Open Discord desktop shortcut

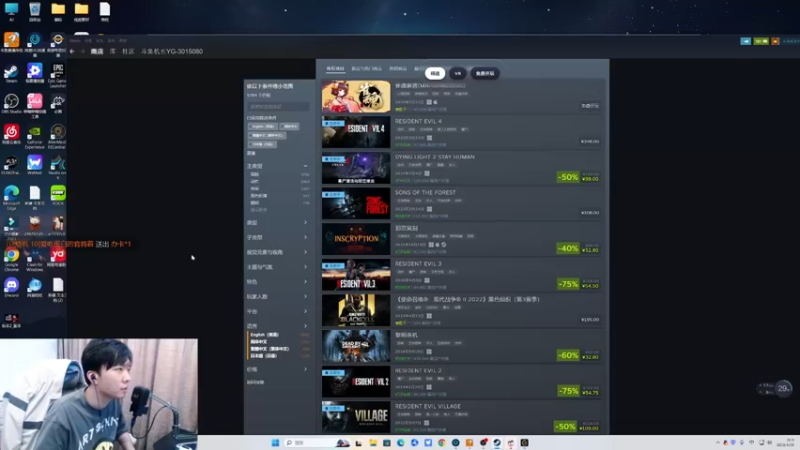click(11, 287)
